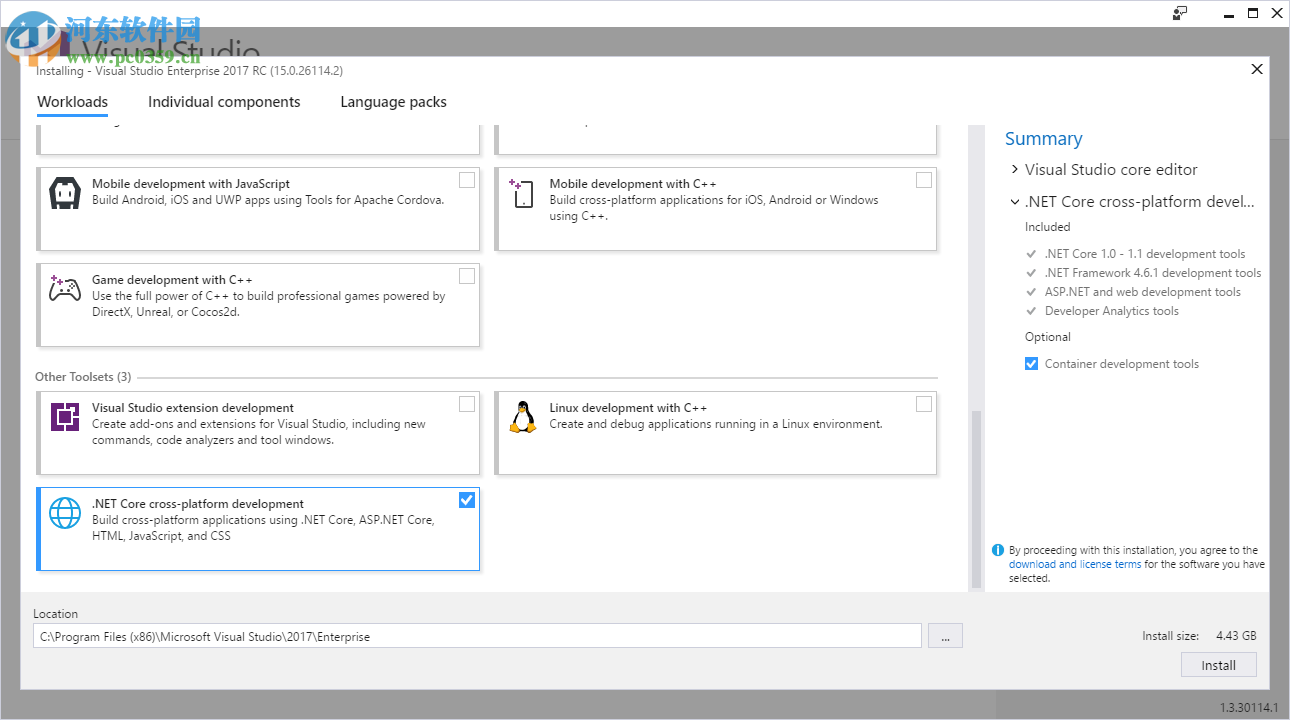Click 'ASP.NET and web development tools' item
The width and height of the screenshot is (1290, 720).
1142,292
